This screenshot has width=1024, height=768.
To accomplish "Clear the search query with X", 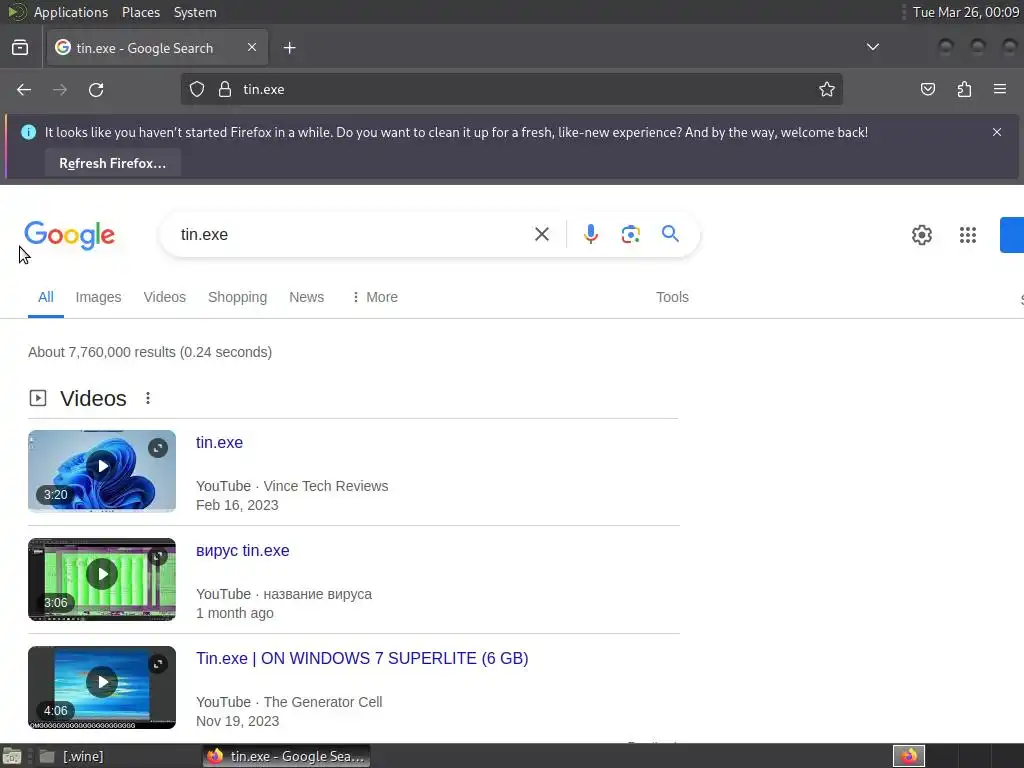I will [542, 234].
